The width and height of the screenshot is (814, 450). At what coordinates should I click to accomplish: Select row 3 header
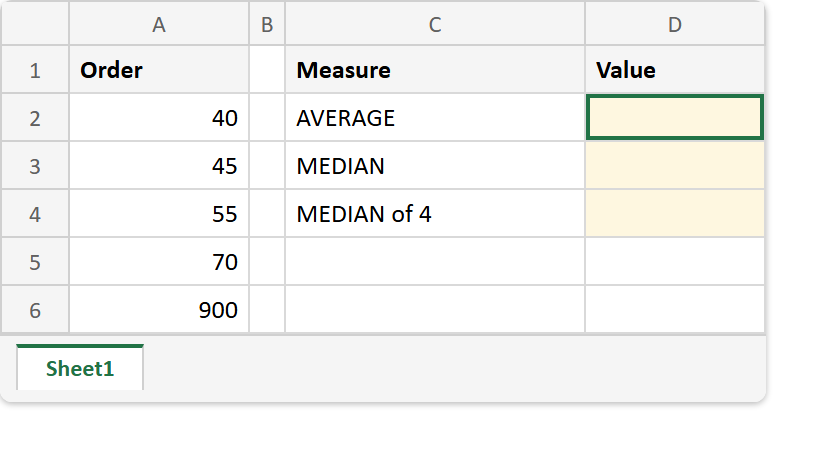[x=35, y=166]
